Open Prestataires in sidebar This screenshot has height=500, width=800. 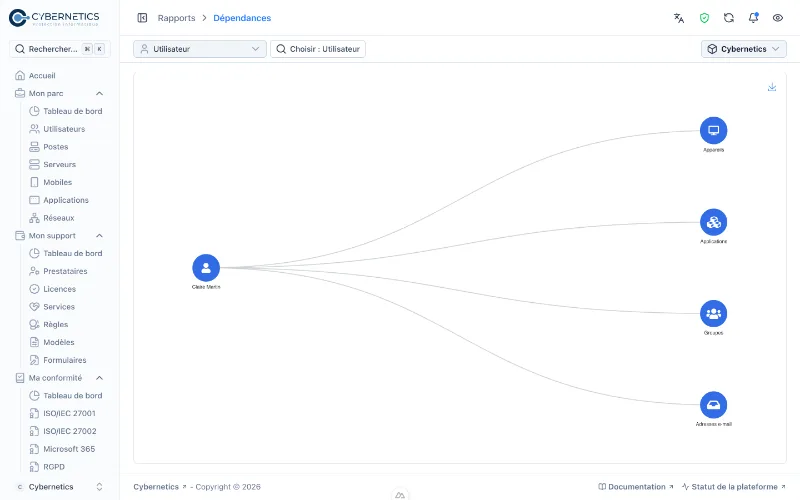click(65, 271)
